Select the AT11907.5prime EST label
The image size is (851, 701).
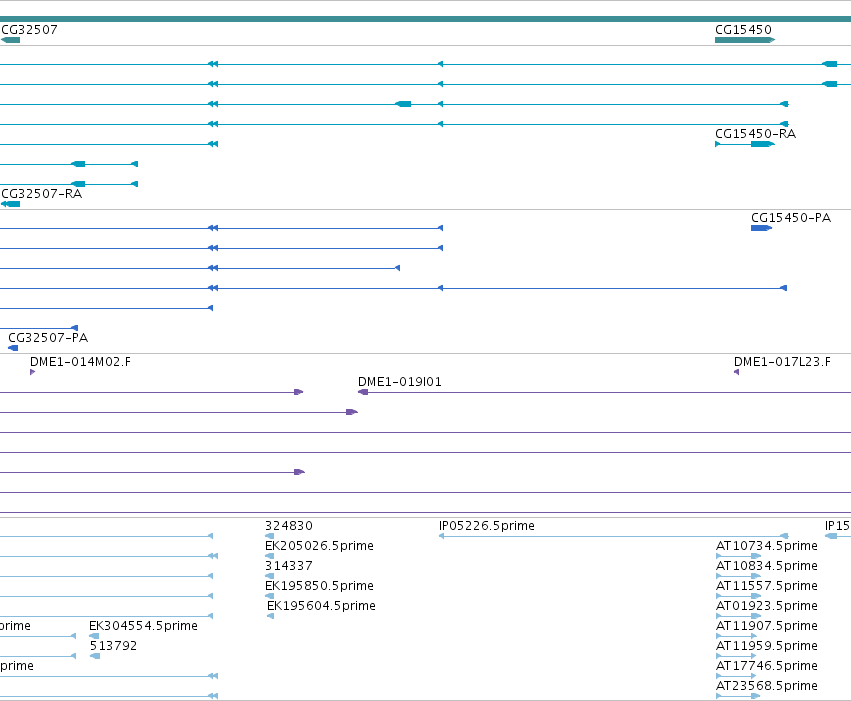point(767,626)
